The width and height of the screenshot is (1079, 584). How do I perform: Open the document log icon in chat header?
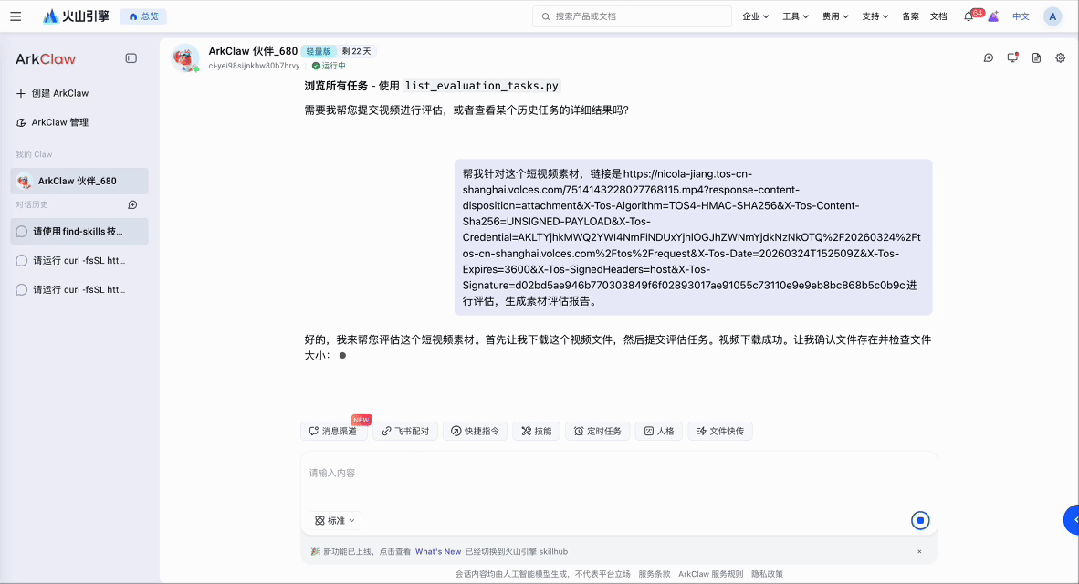[1036, 58]
